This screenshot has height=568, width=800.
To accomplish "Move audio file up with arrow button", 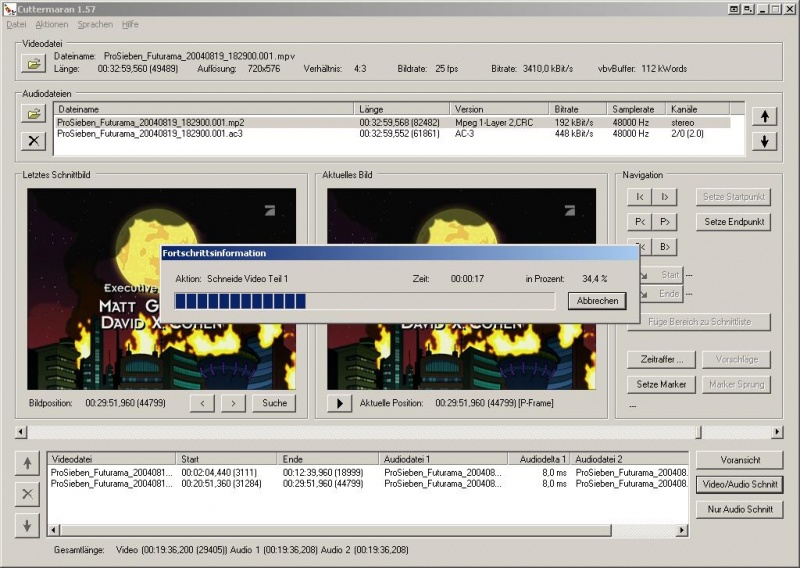I will (x=764, y=116).
